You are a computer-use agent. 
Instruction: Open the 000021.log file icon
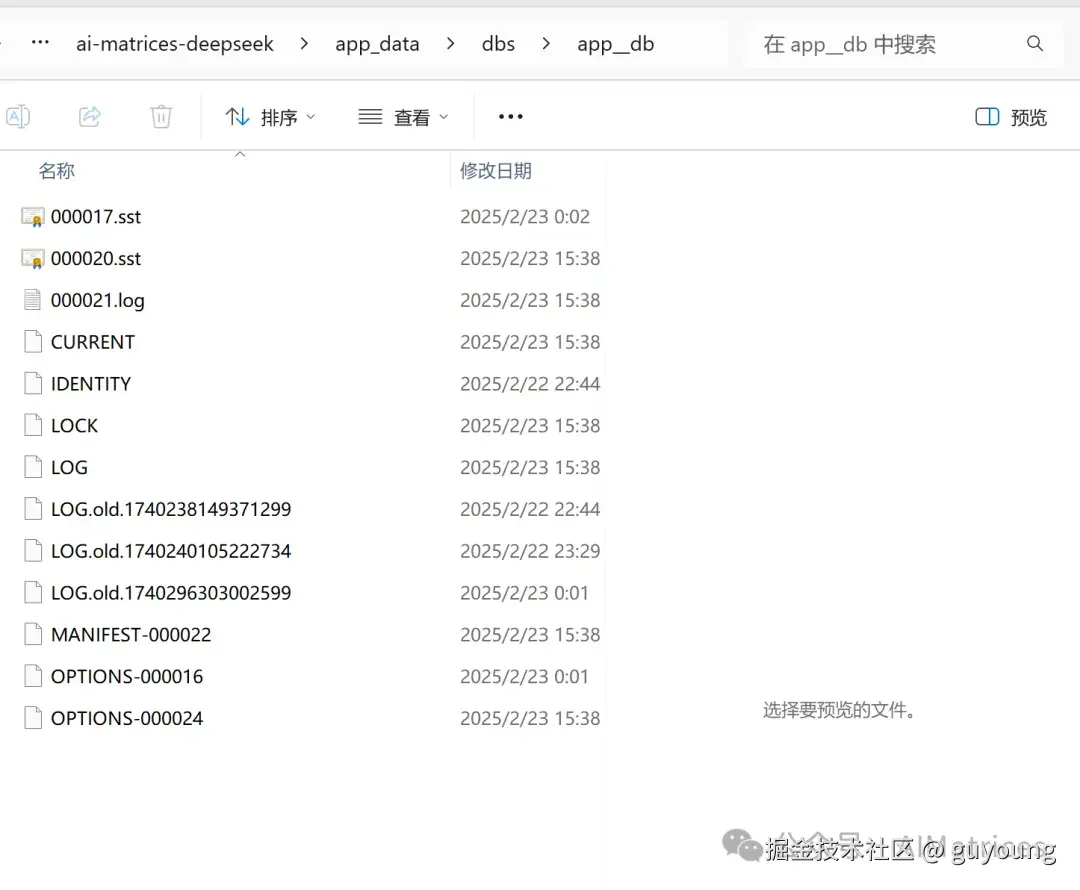[x=31, y=300]
